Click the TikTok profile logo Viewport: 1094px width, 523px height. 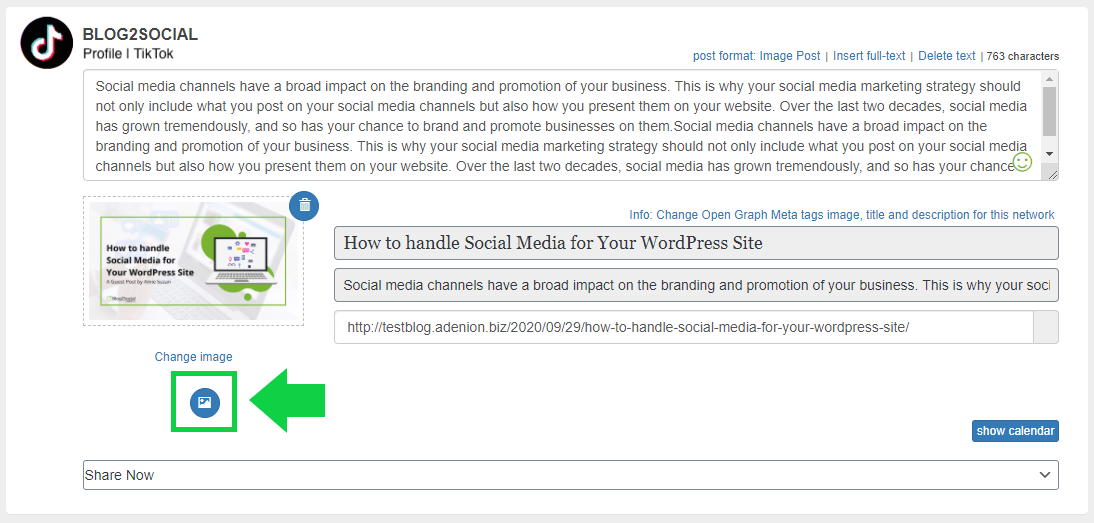(x=47, y=43)
